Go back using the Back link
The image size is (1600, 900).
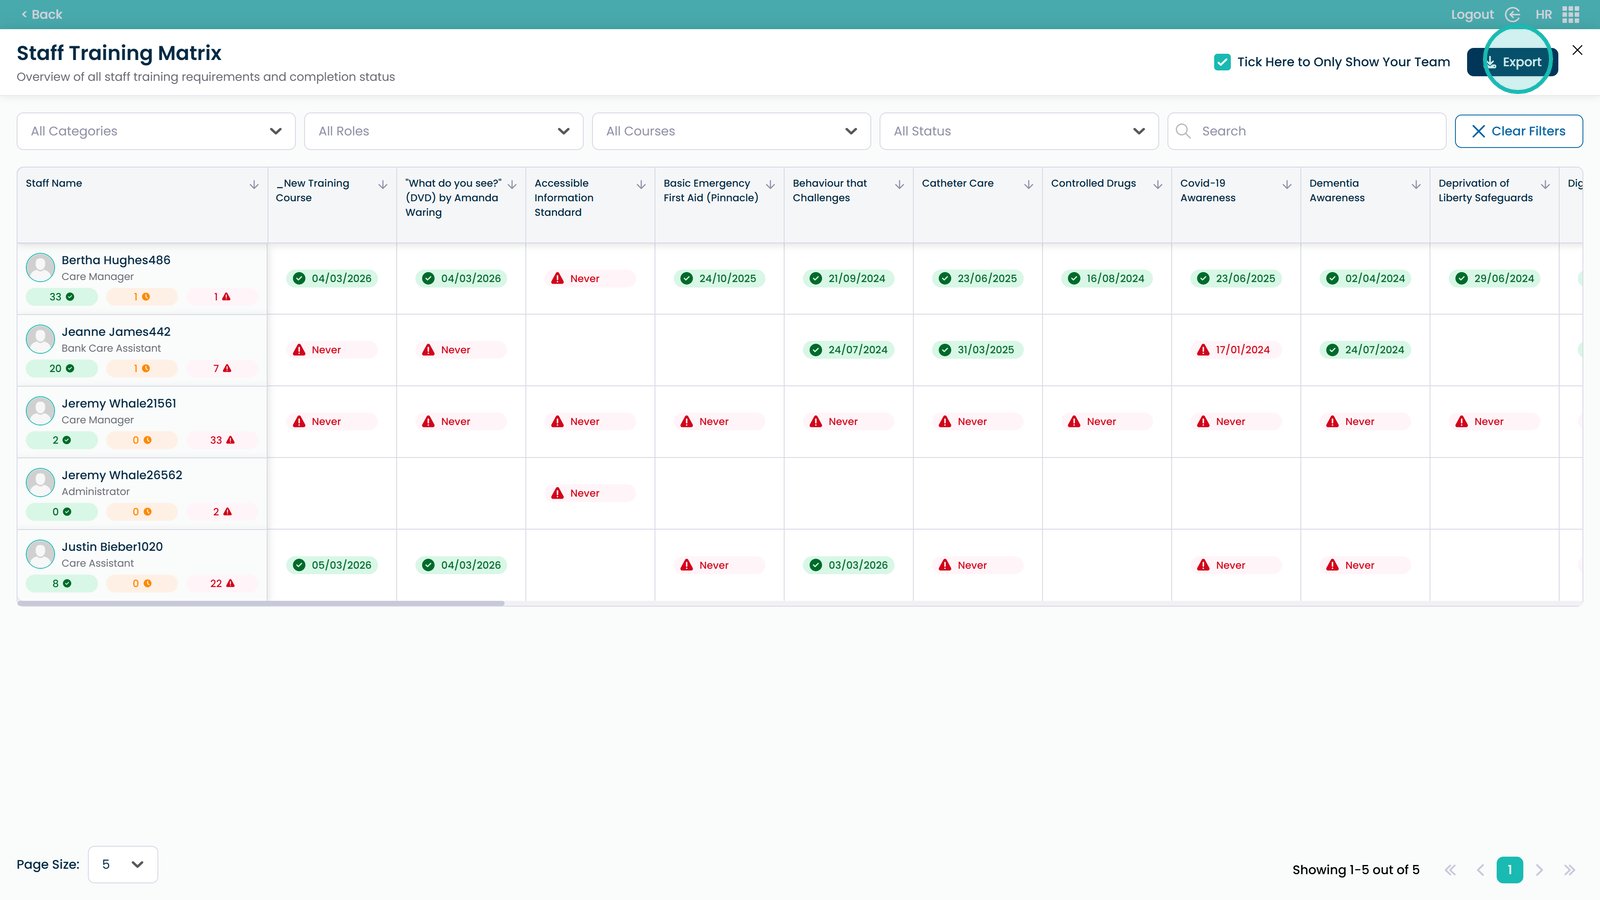click(42, 14)
